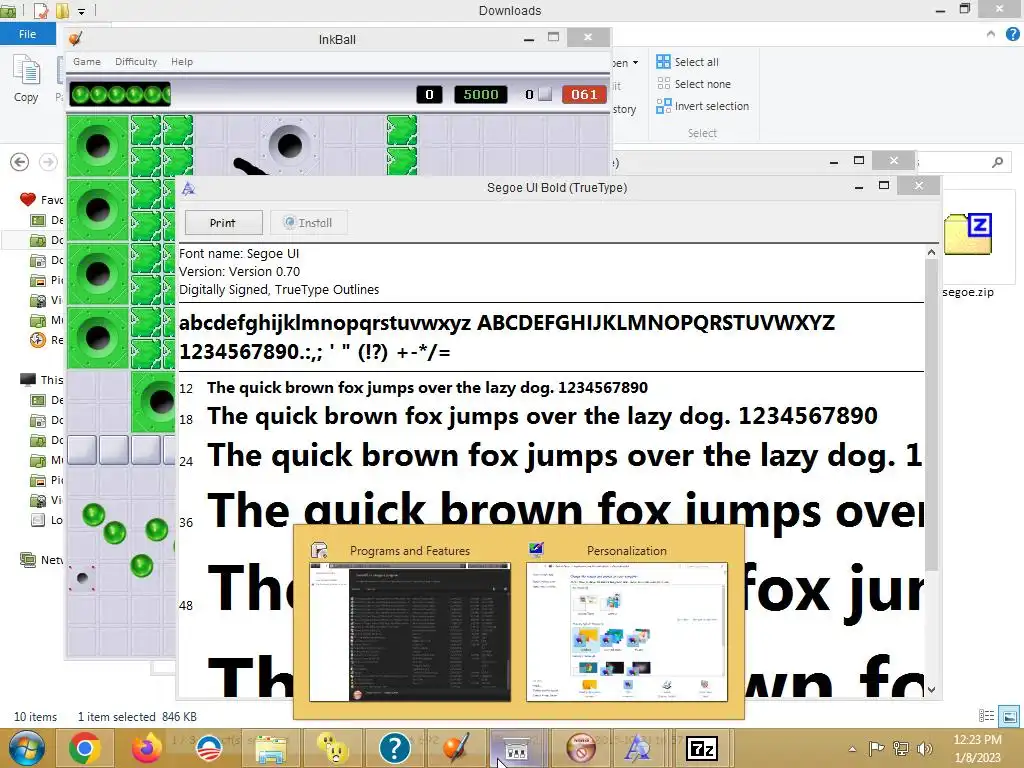1024x768 pixels.
Task: Click the Explorer Back arrow
Action: tap(20, 162)
